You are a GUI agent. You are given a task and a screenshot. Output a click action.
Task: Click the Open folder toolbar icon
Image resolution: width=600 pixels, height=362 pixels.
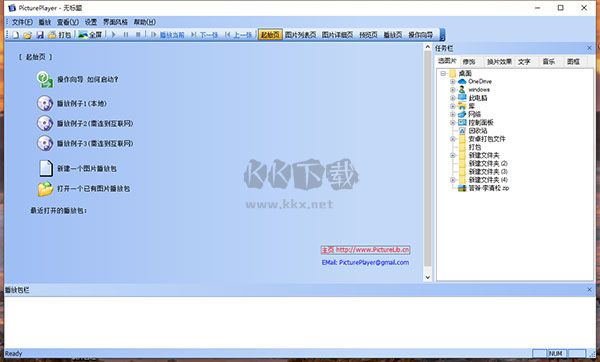(27, 35)
